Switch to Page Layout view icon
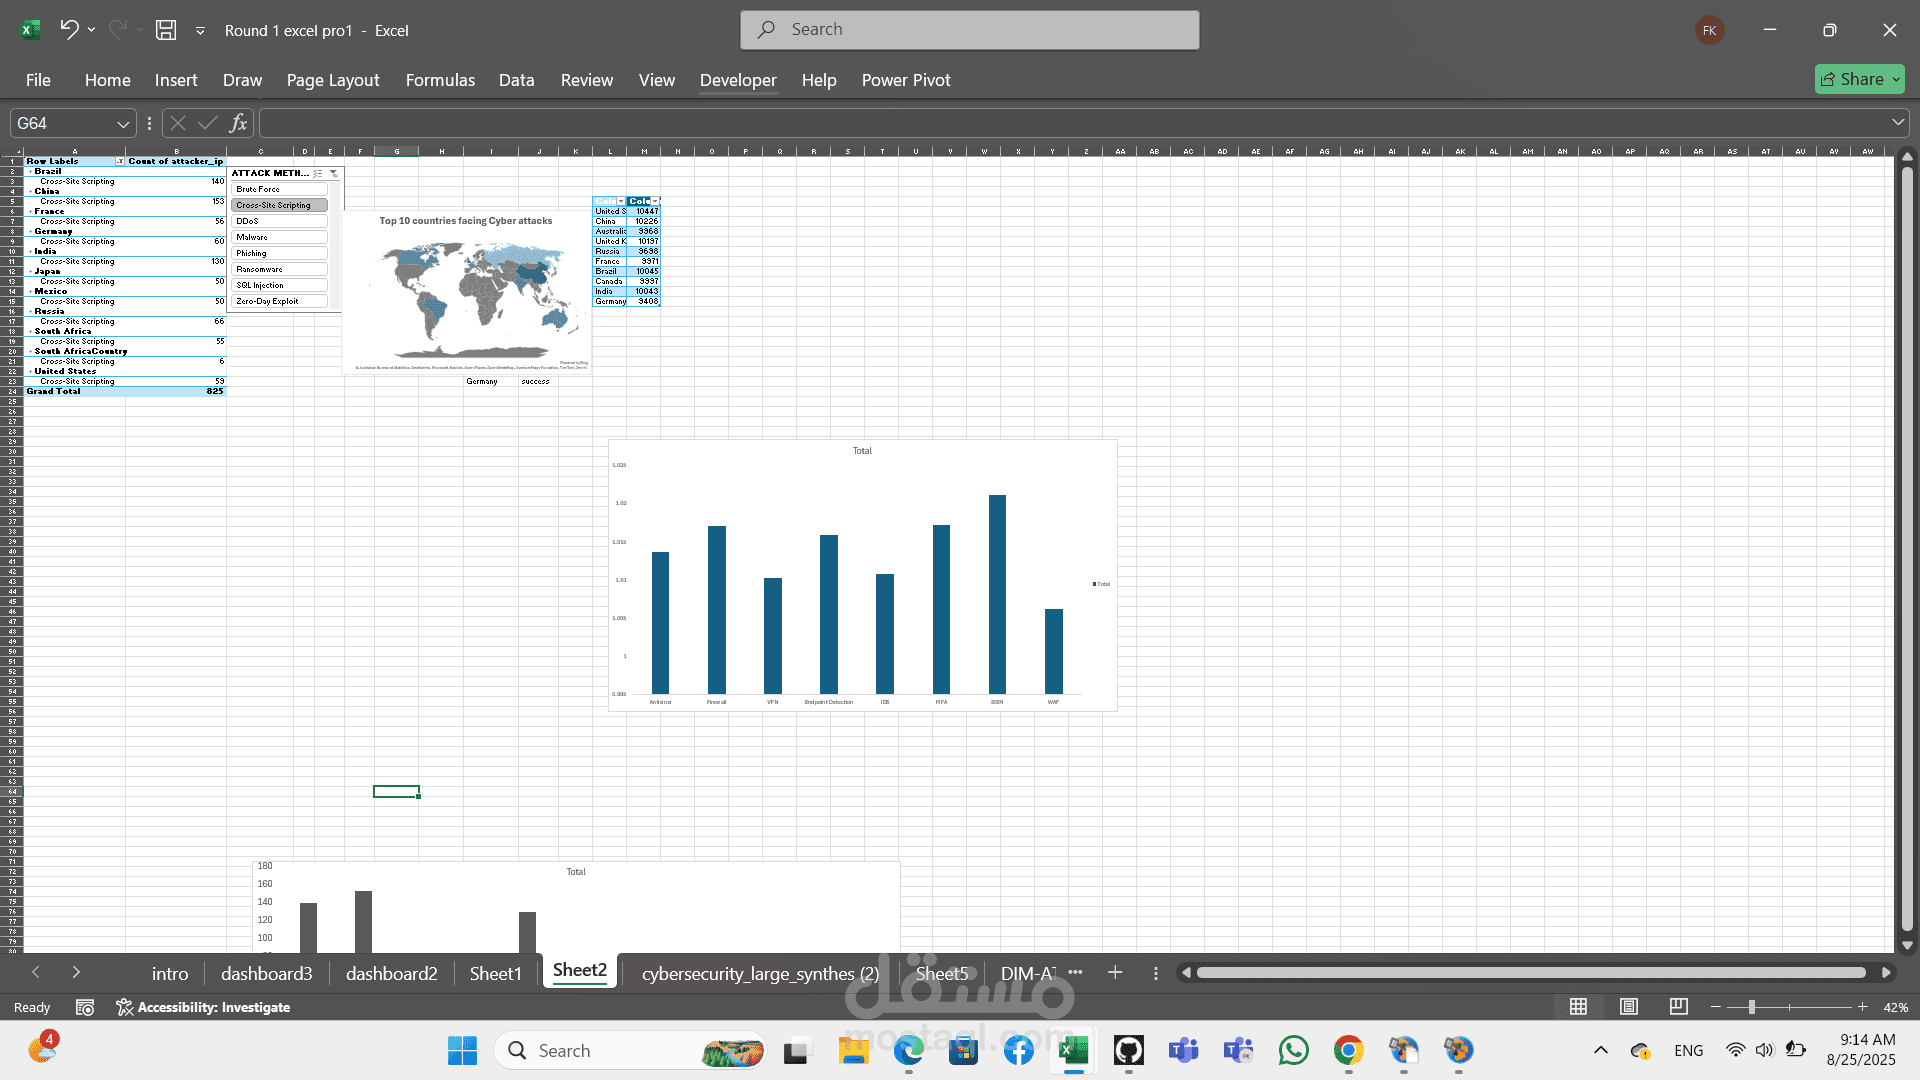Screen dimensions: 1920x1080 pos(1629,1007)
